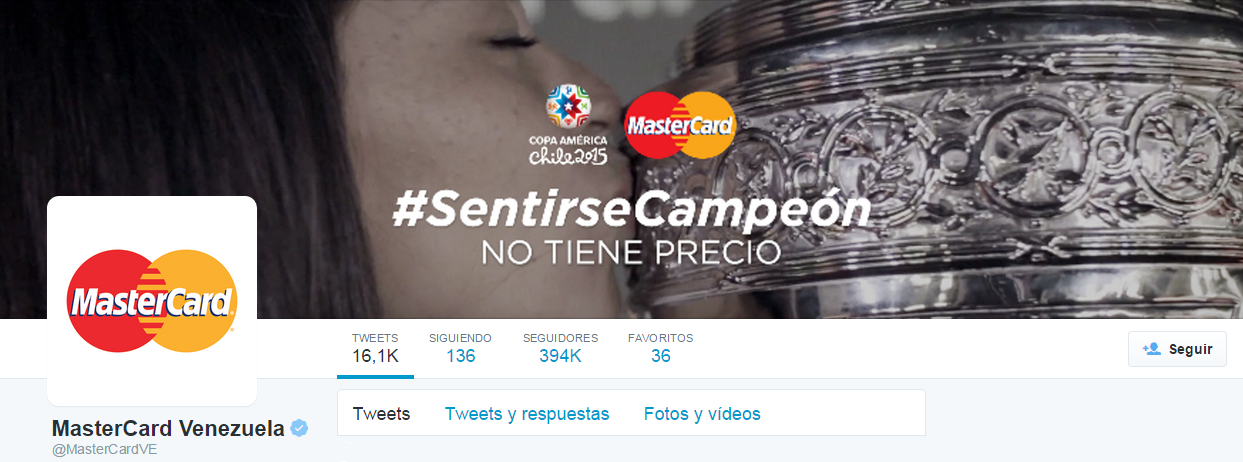Open the Tweets count 16,1K stat
1243x462 pixels.
(x=375, y=348)
